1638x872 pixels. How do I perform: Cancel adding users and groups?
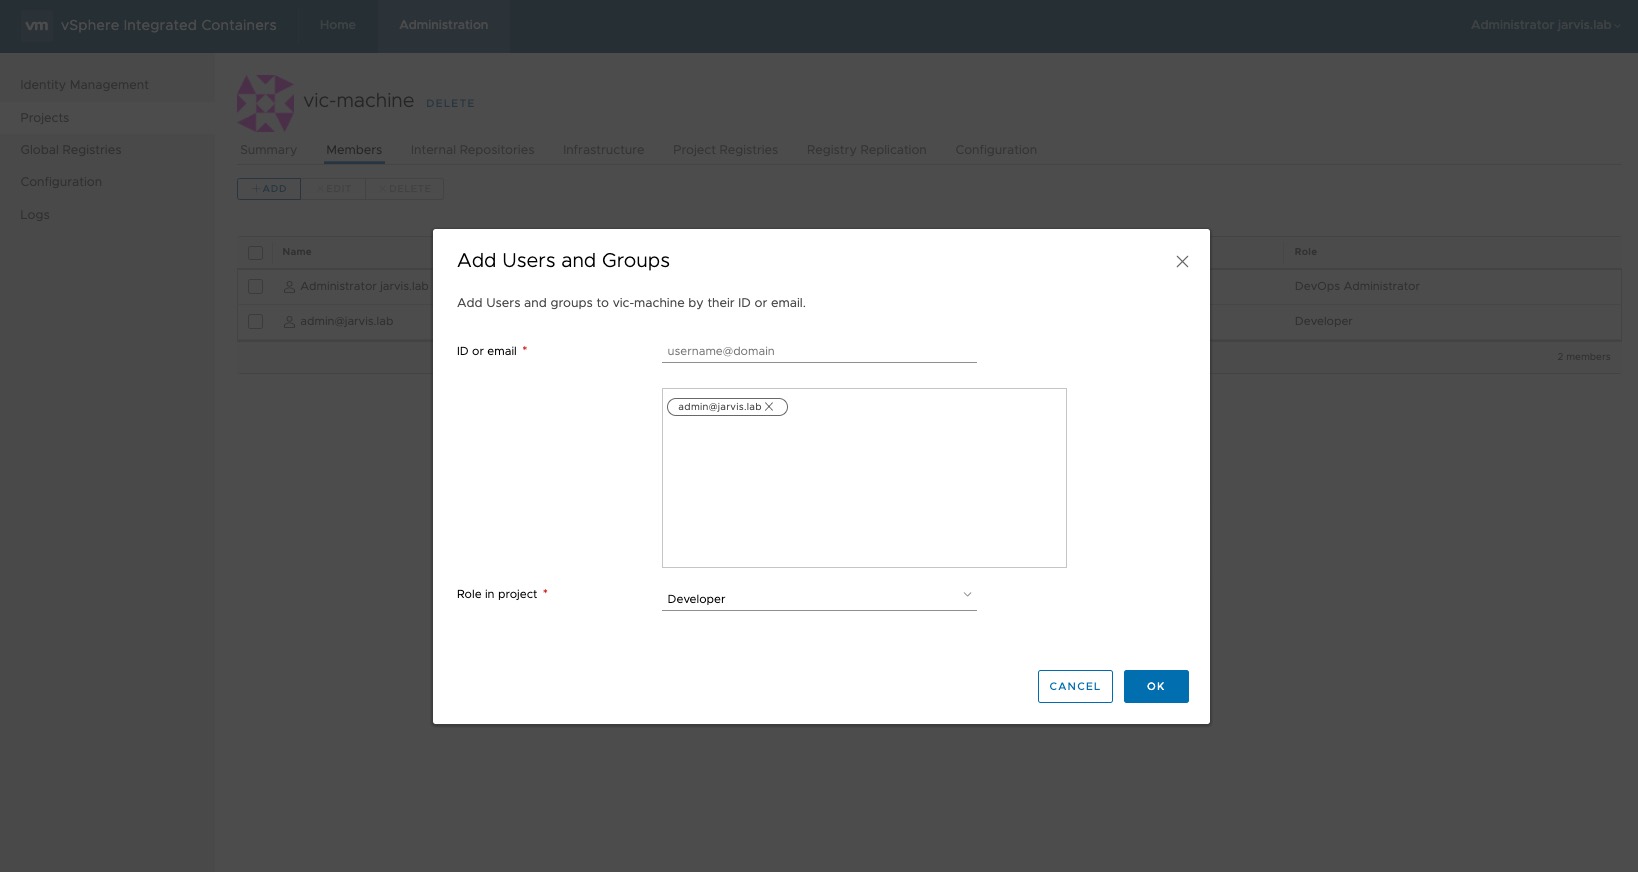tap(1075, 686)
